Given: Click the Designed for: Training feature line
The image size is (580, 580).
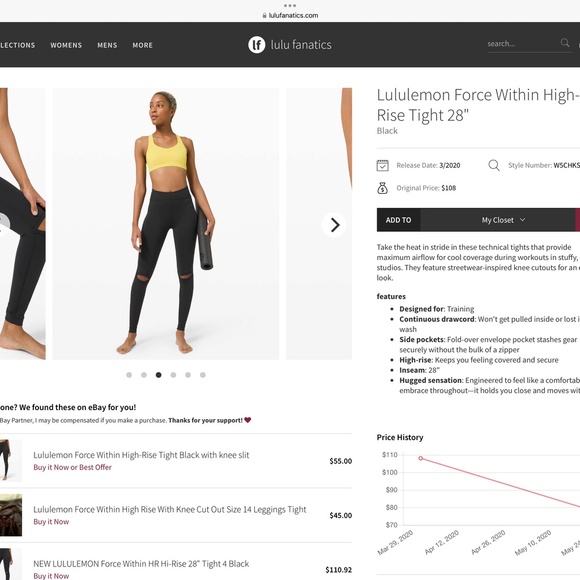Looking at the screenshot, I should [436, 309].
